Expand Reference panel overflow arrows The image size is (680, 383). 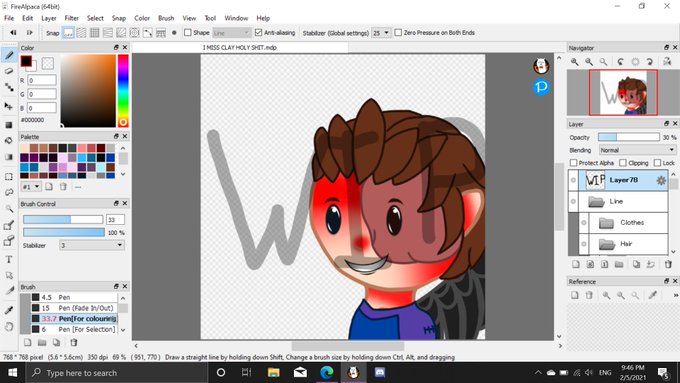click(676, 295)
